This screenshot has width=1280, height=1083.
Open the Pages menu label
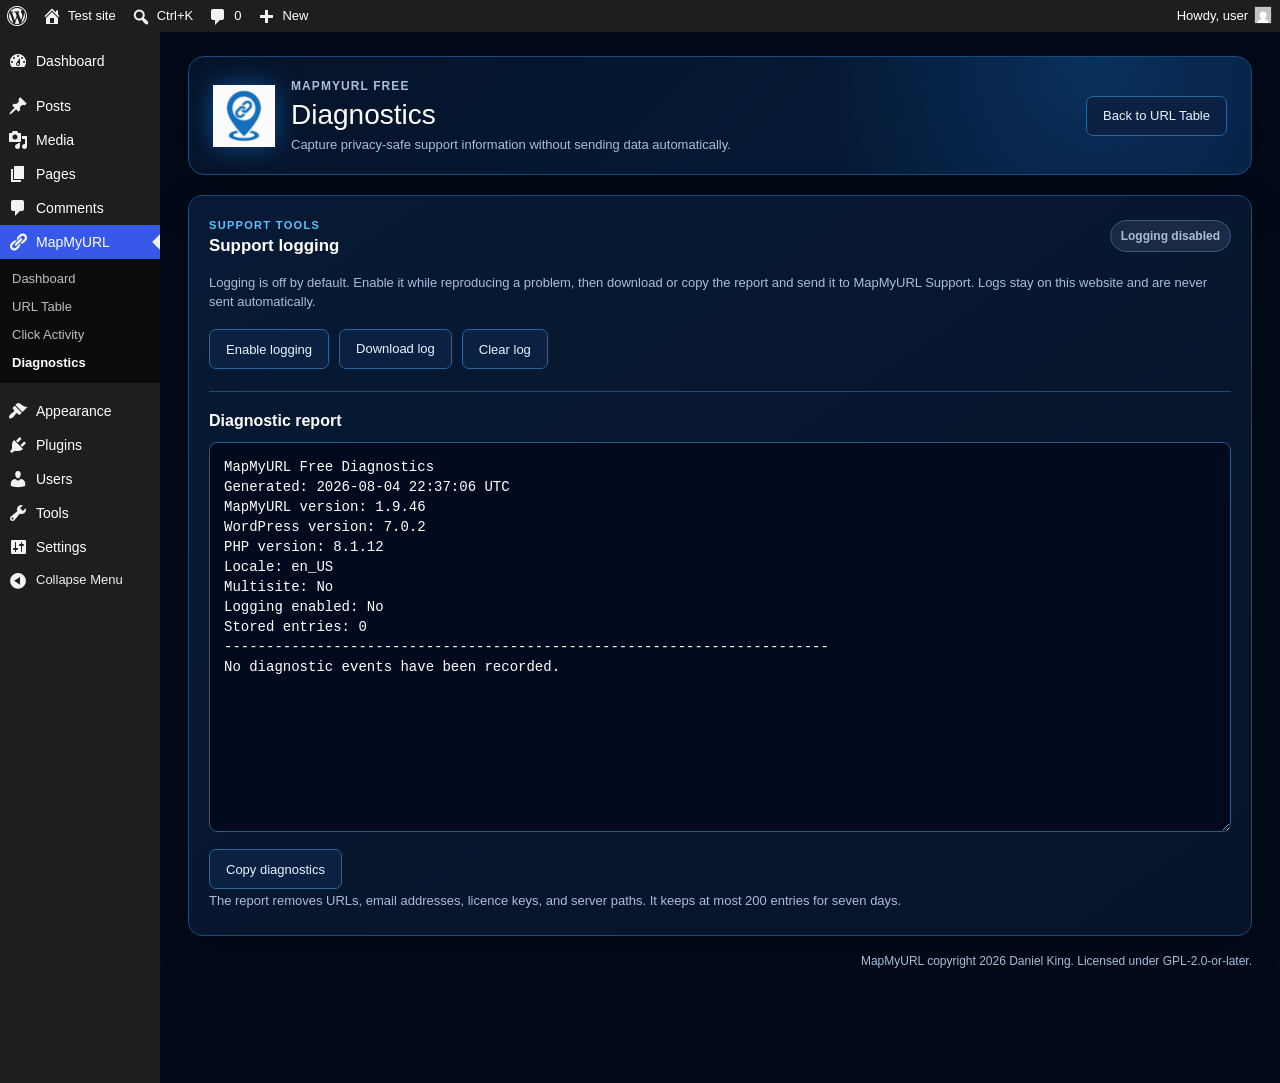point(56,174)
